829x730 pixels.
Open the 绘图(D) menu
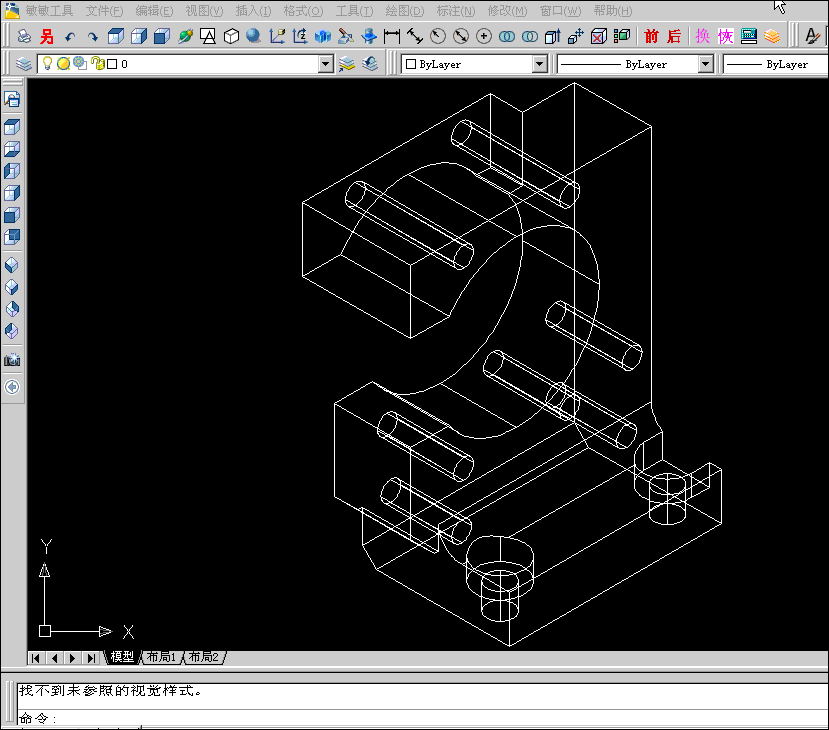pos(405,11)
